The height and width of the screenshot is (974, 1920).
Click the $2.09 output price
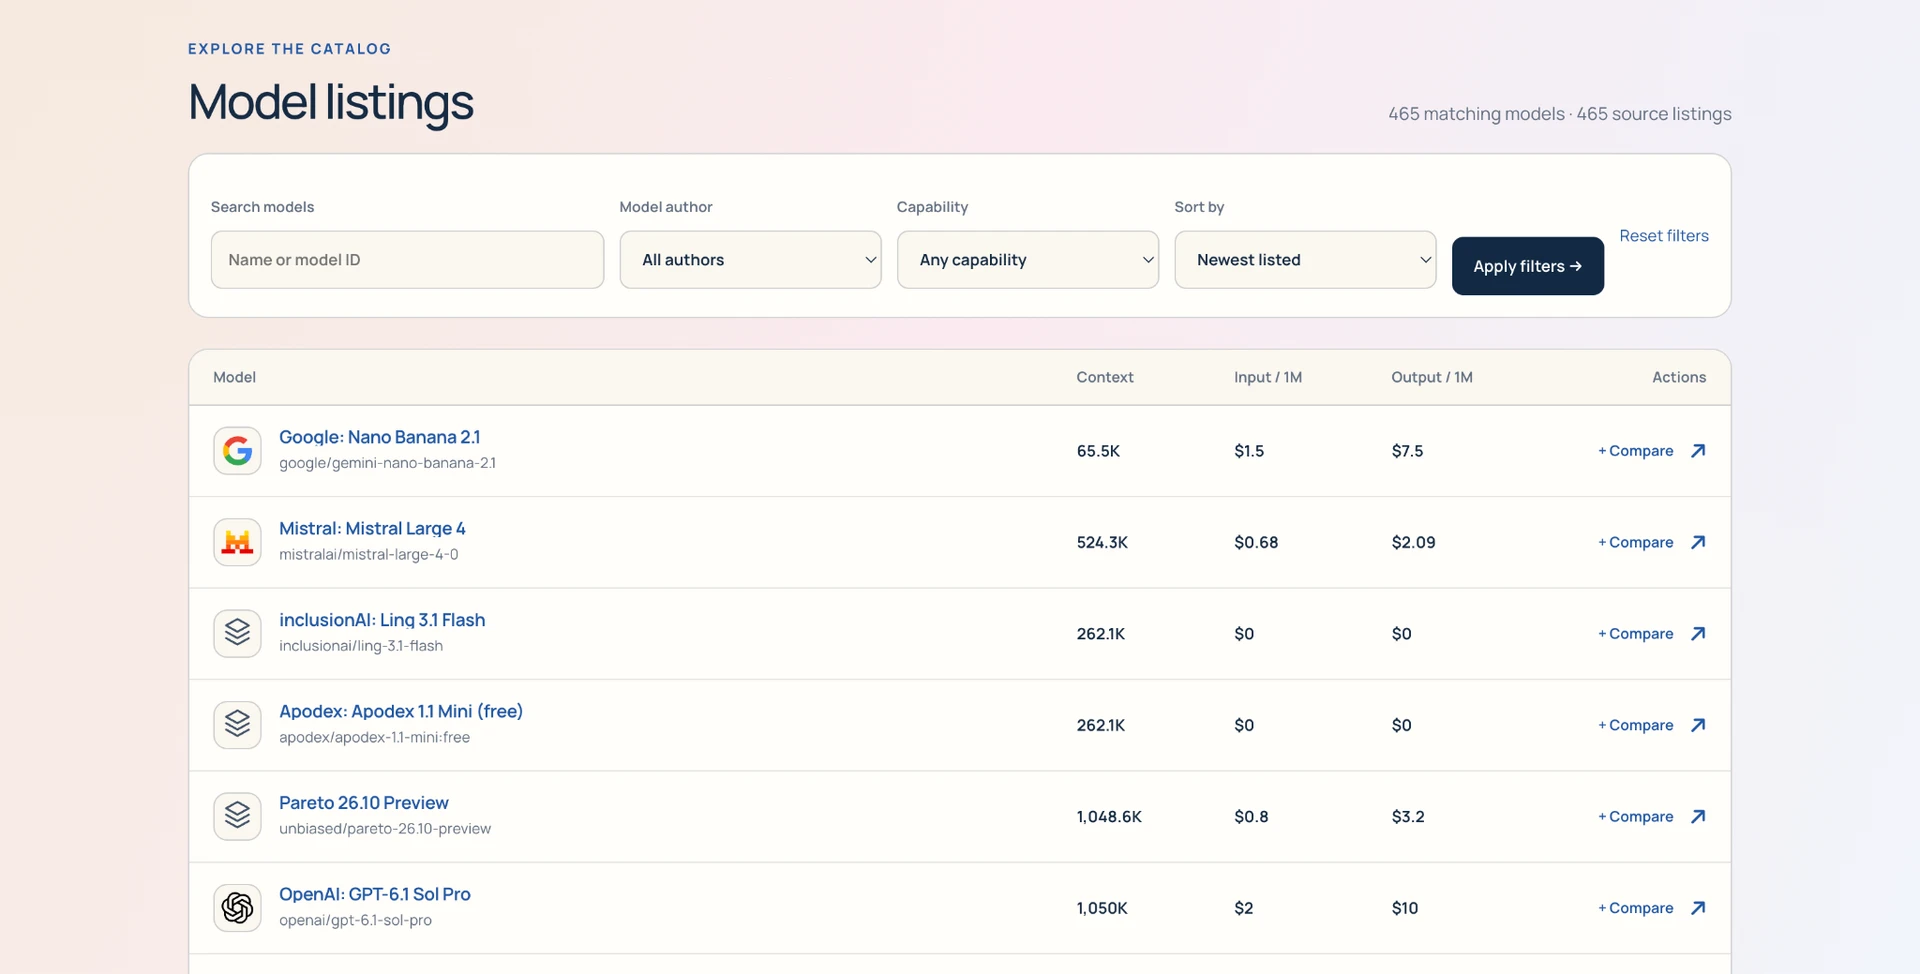click(x=1413, y=542)
